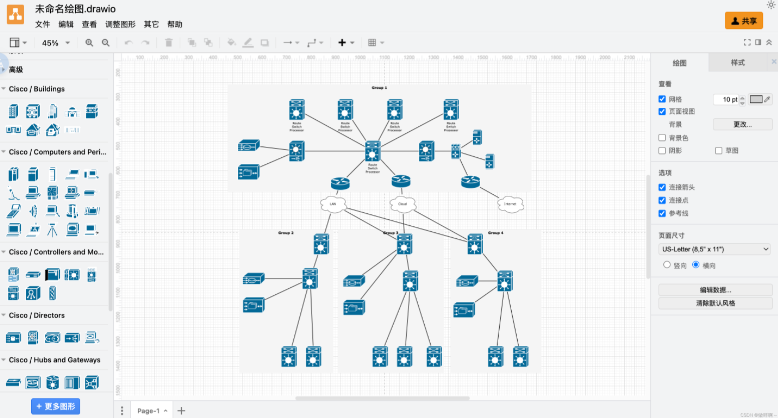Click the 更多图形 button
778x418 pixels.
pos(55,406)
